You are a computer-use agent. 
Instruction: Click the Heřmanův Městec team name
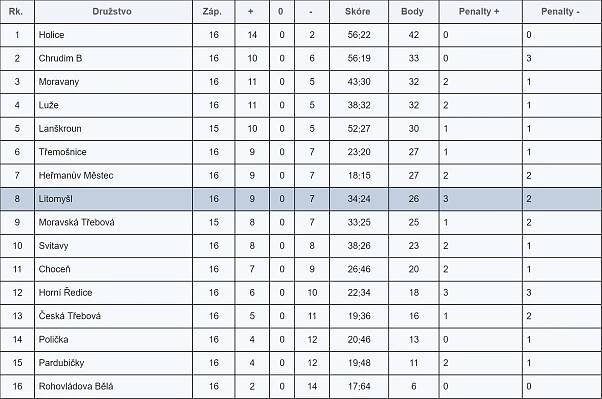(76, 175)
